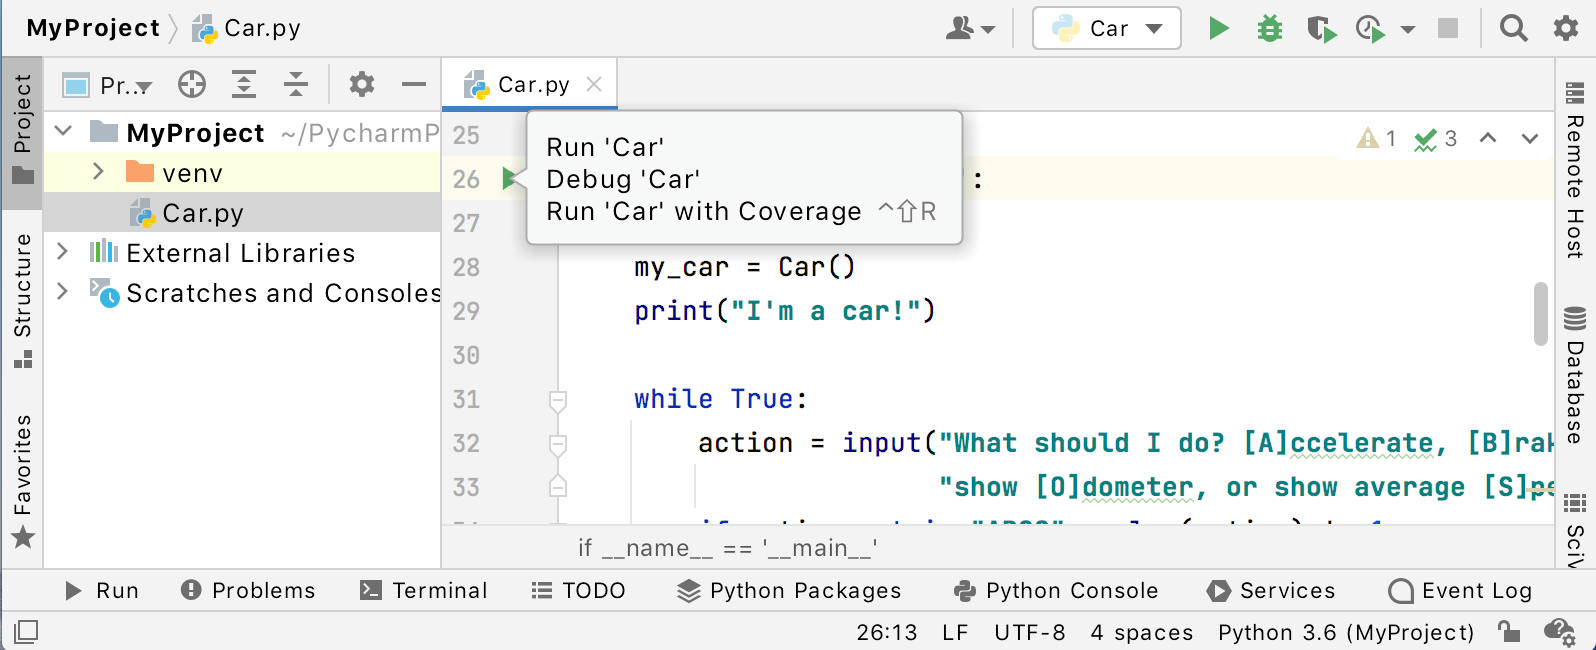Open Project panel gear options
The image size is (1596, 650).
(361, 85)
